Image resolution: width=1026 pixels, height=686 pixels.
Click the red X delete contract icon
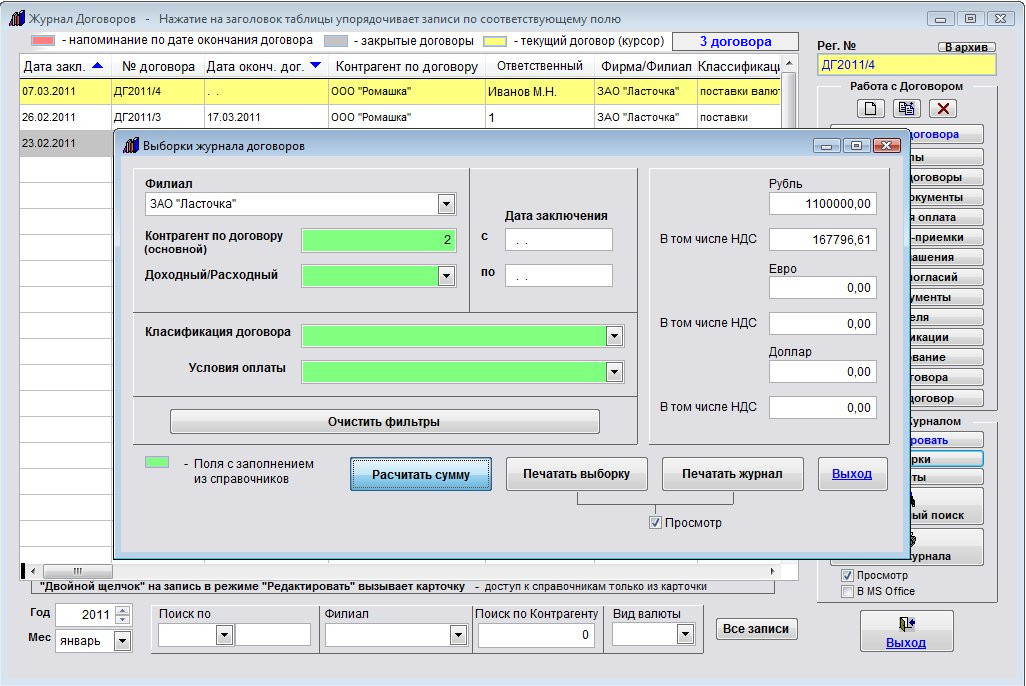(x=943, y=109)
